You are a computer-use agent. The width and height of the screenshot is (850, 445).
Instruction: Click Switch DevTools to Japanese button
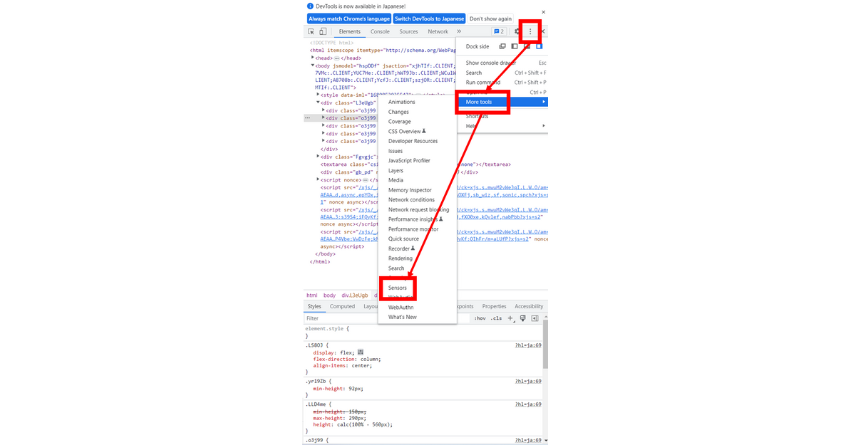pos(429,18)
